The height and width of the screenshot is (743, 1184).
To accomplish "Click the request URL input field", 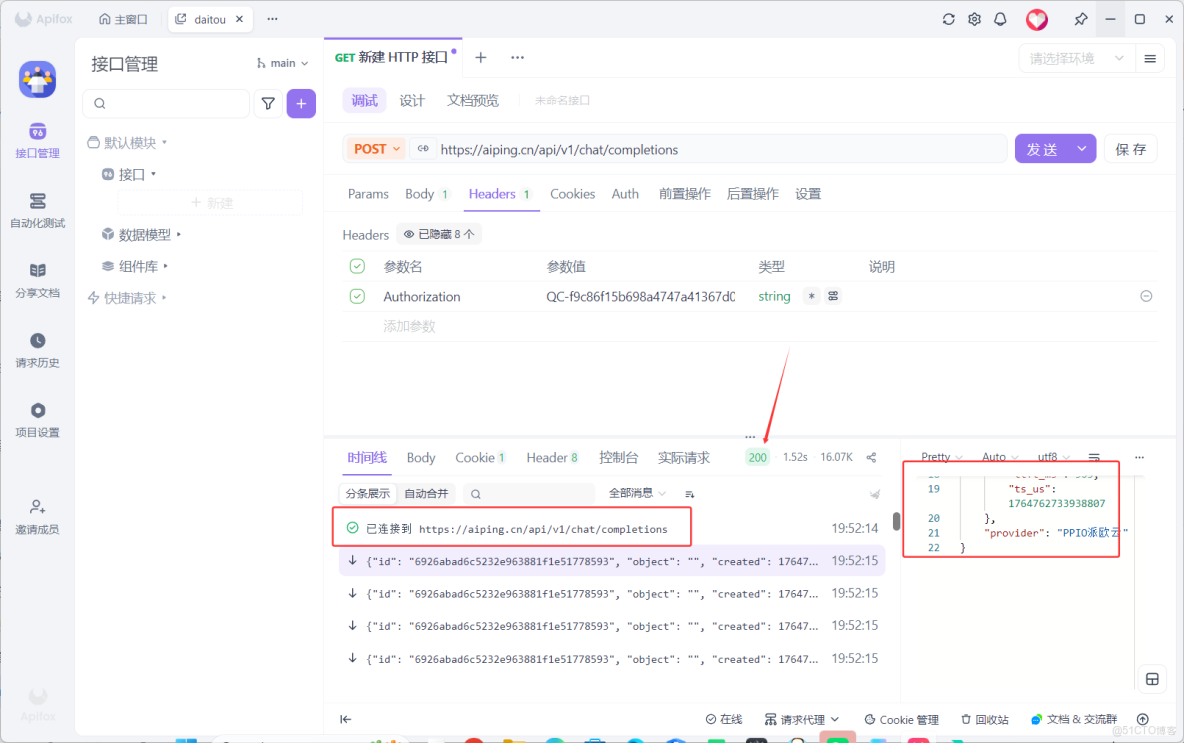I will [x=700, y=148].
